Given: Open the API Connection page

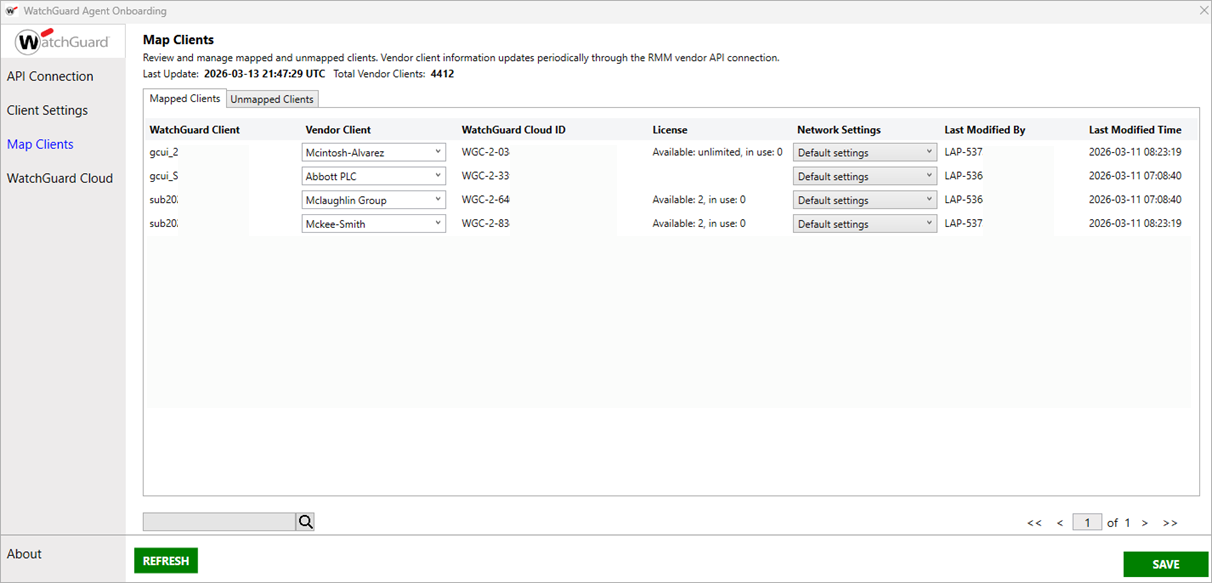Looking at the screenshot, I should pyautogui.click(x=50, y=76).
